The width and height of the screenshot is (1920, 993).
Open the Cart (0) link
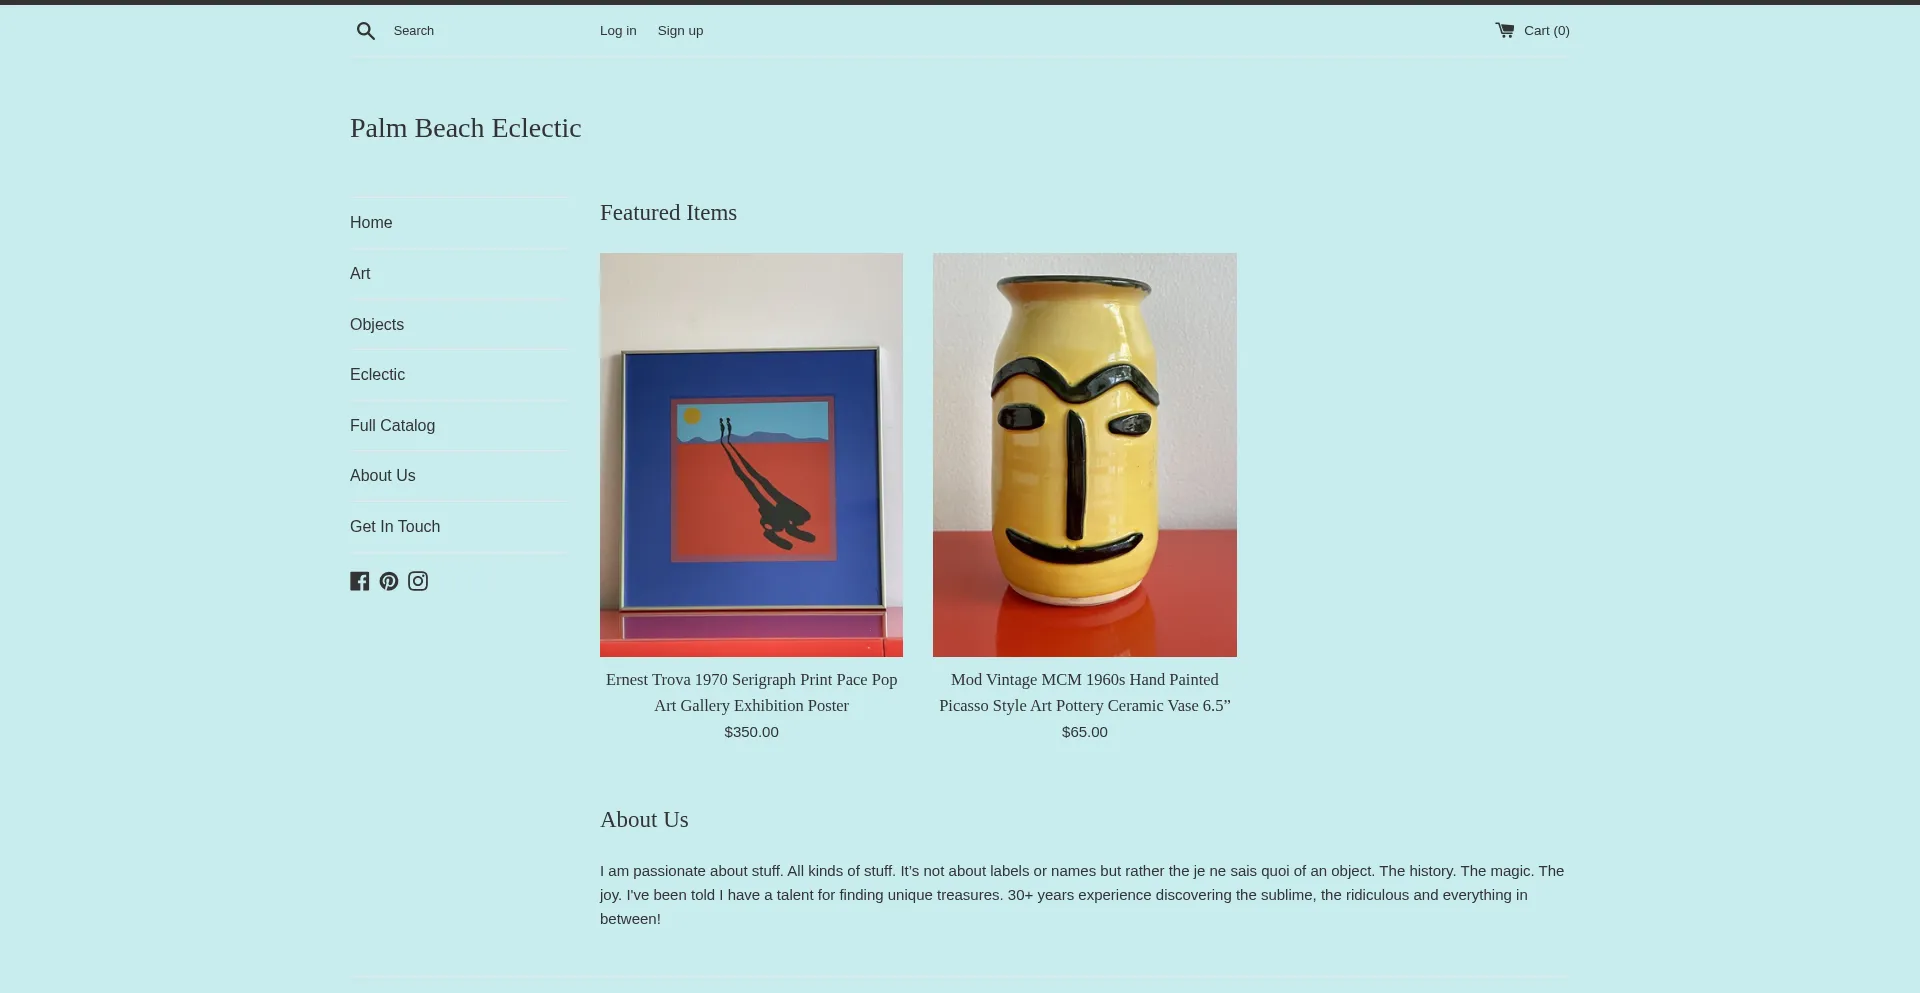[x=1533, y=31]
